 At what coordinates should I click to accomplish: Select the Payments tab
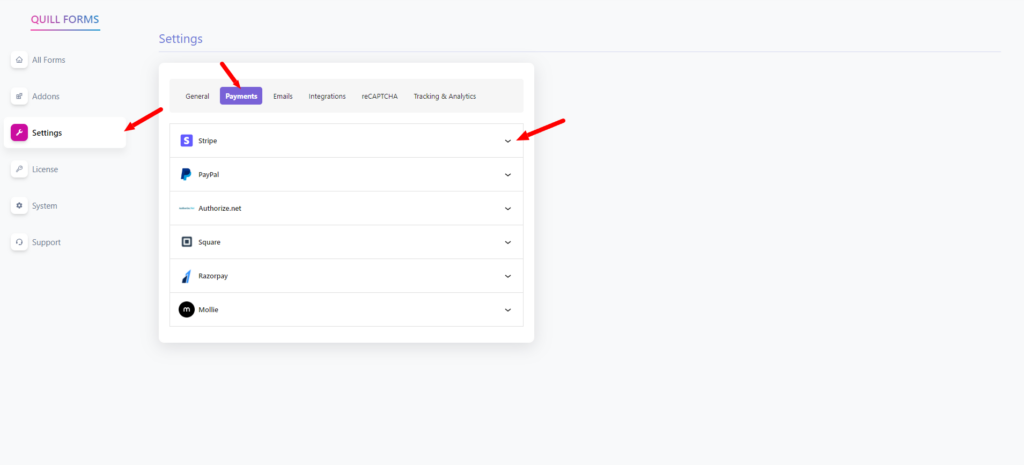(241, 96)
